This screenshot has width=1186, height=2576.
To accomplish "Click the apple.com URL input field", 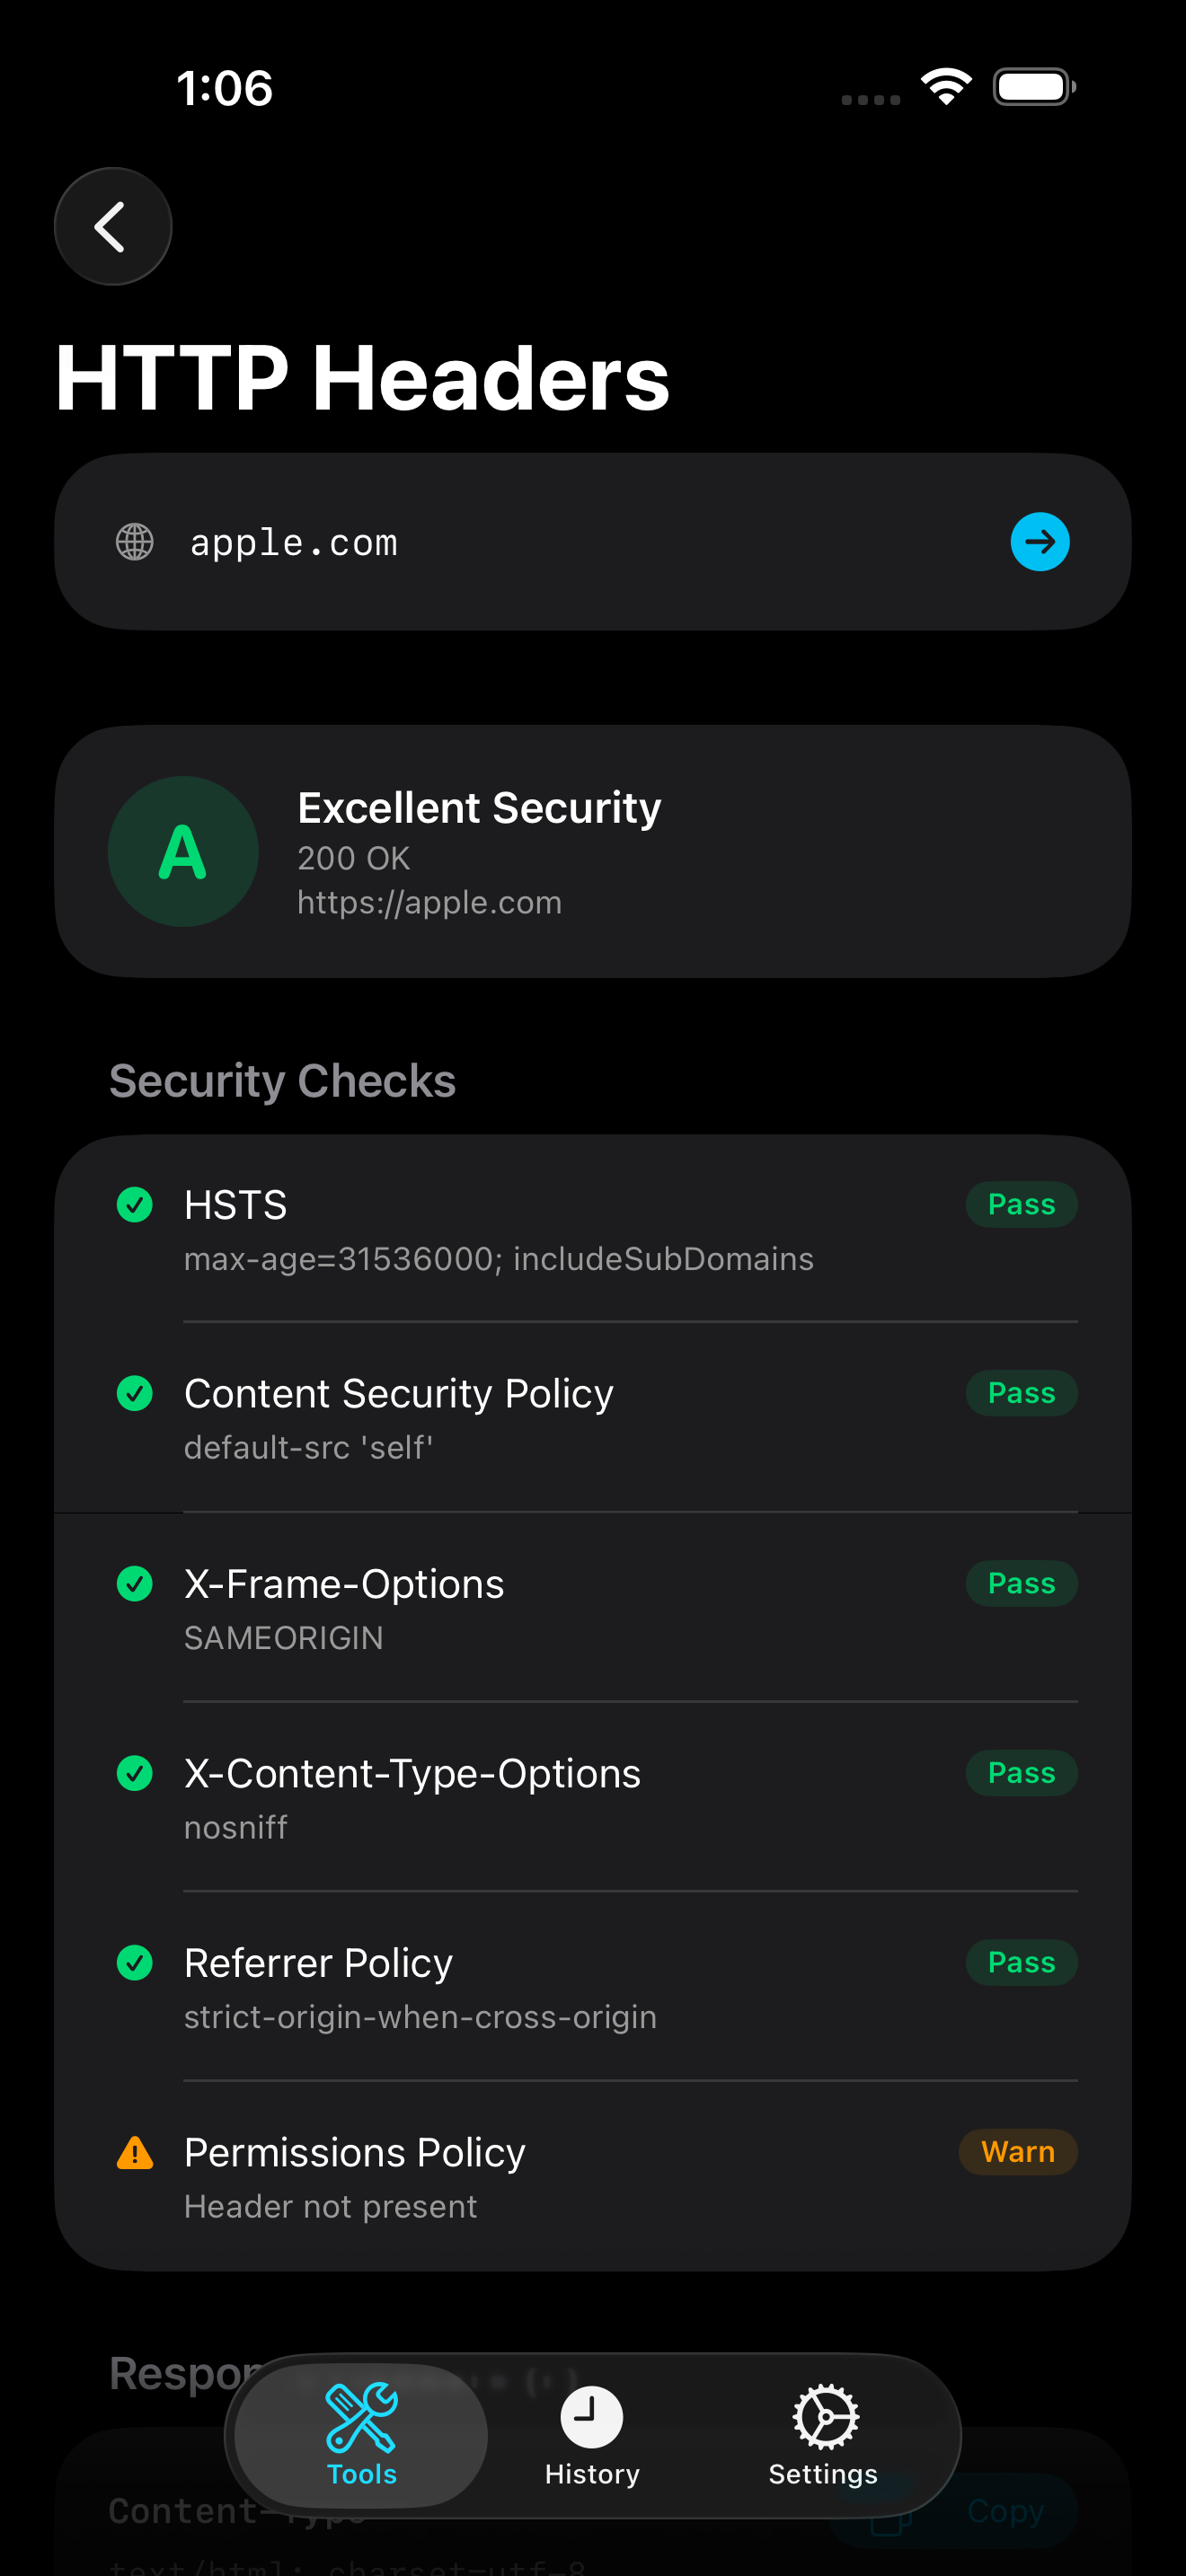I will click(x=560, y=542).
